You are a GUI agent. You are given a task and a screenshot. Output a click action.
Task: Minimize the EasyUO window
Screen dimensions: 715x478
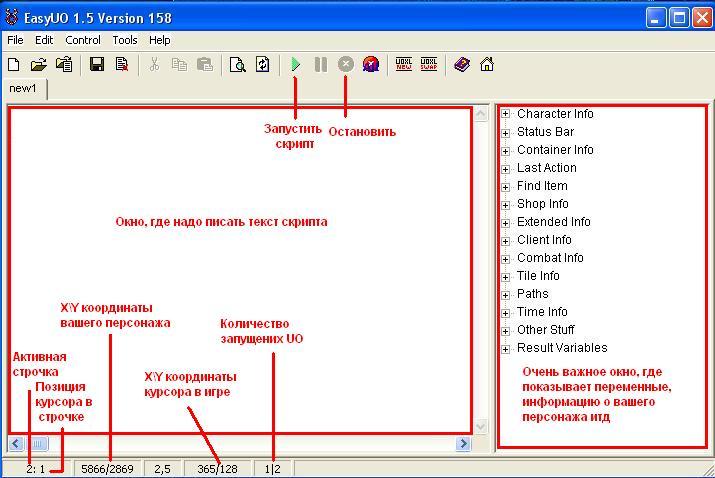coord(656,18)
